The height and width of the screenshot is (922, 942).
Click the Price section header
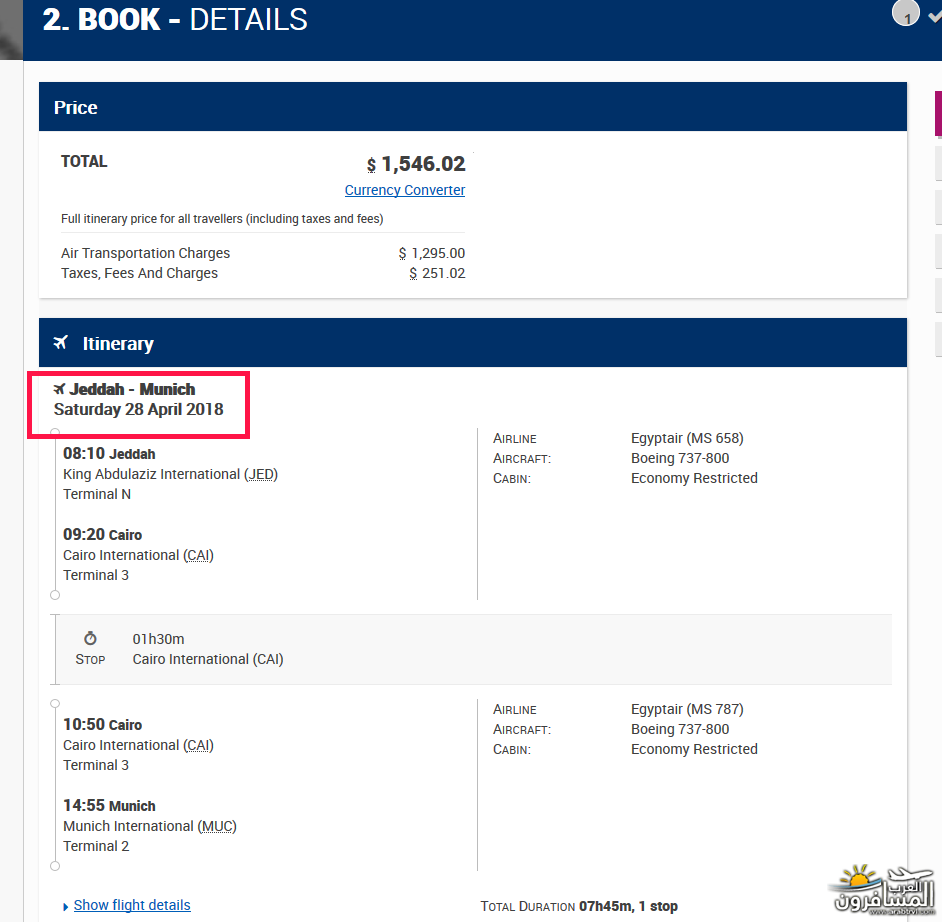[473, 107]
